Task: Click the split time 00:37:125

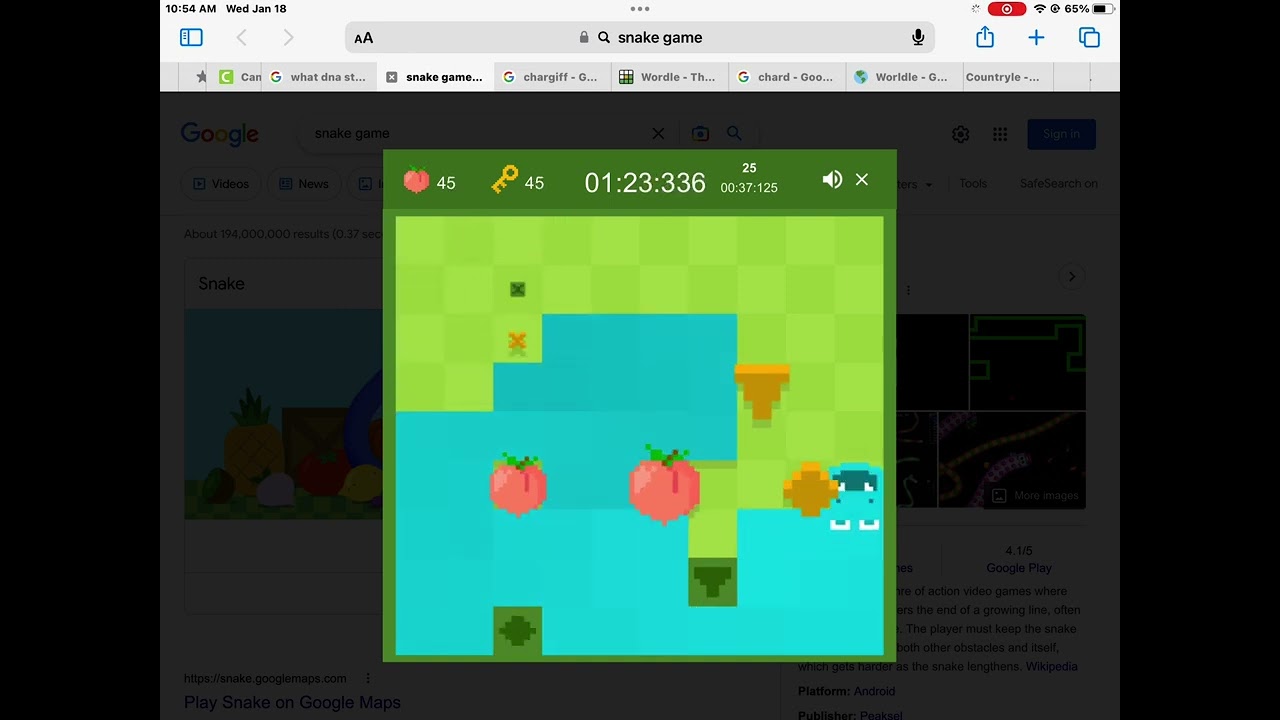Action: (x=749, y=188)
